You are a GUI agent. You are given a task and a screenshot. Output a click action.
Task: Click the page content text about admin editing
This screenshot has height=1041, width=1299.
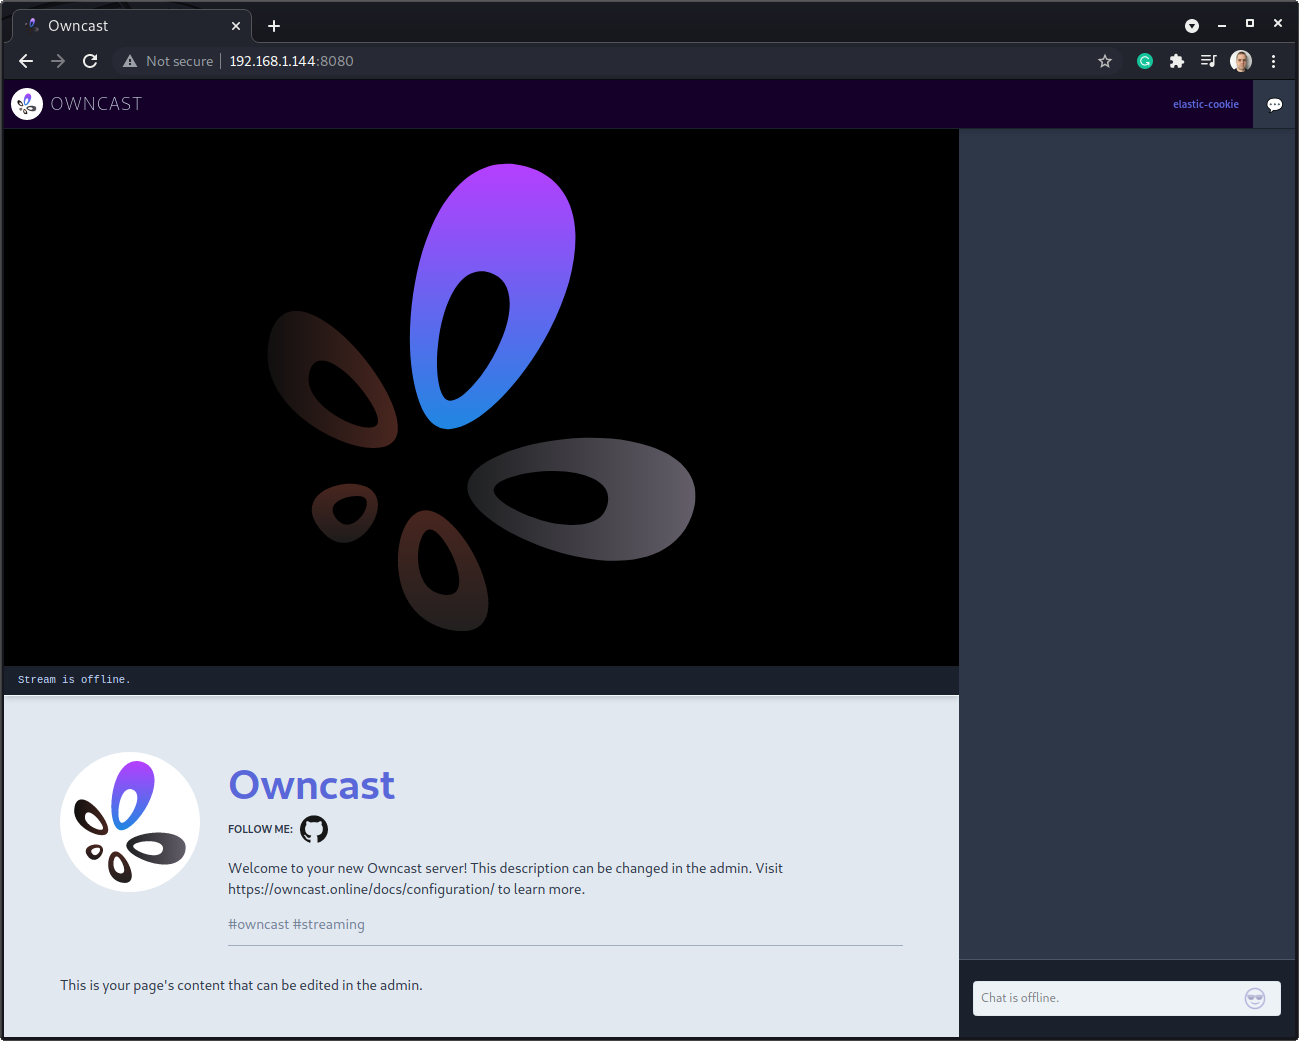click(x=241, y=985)
